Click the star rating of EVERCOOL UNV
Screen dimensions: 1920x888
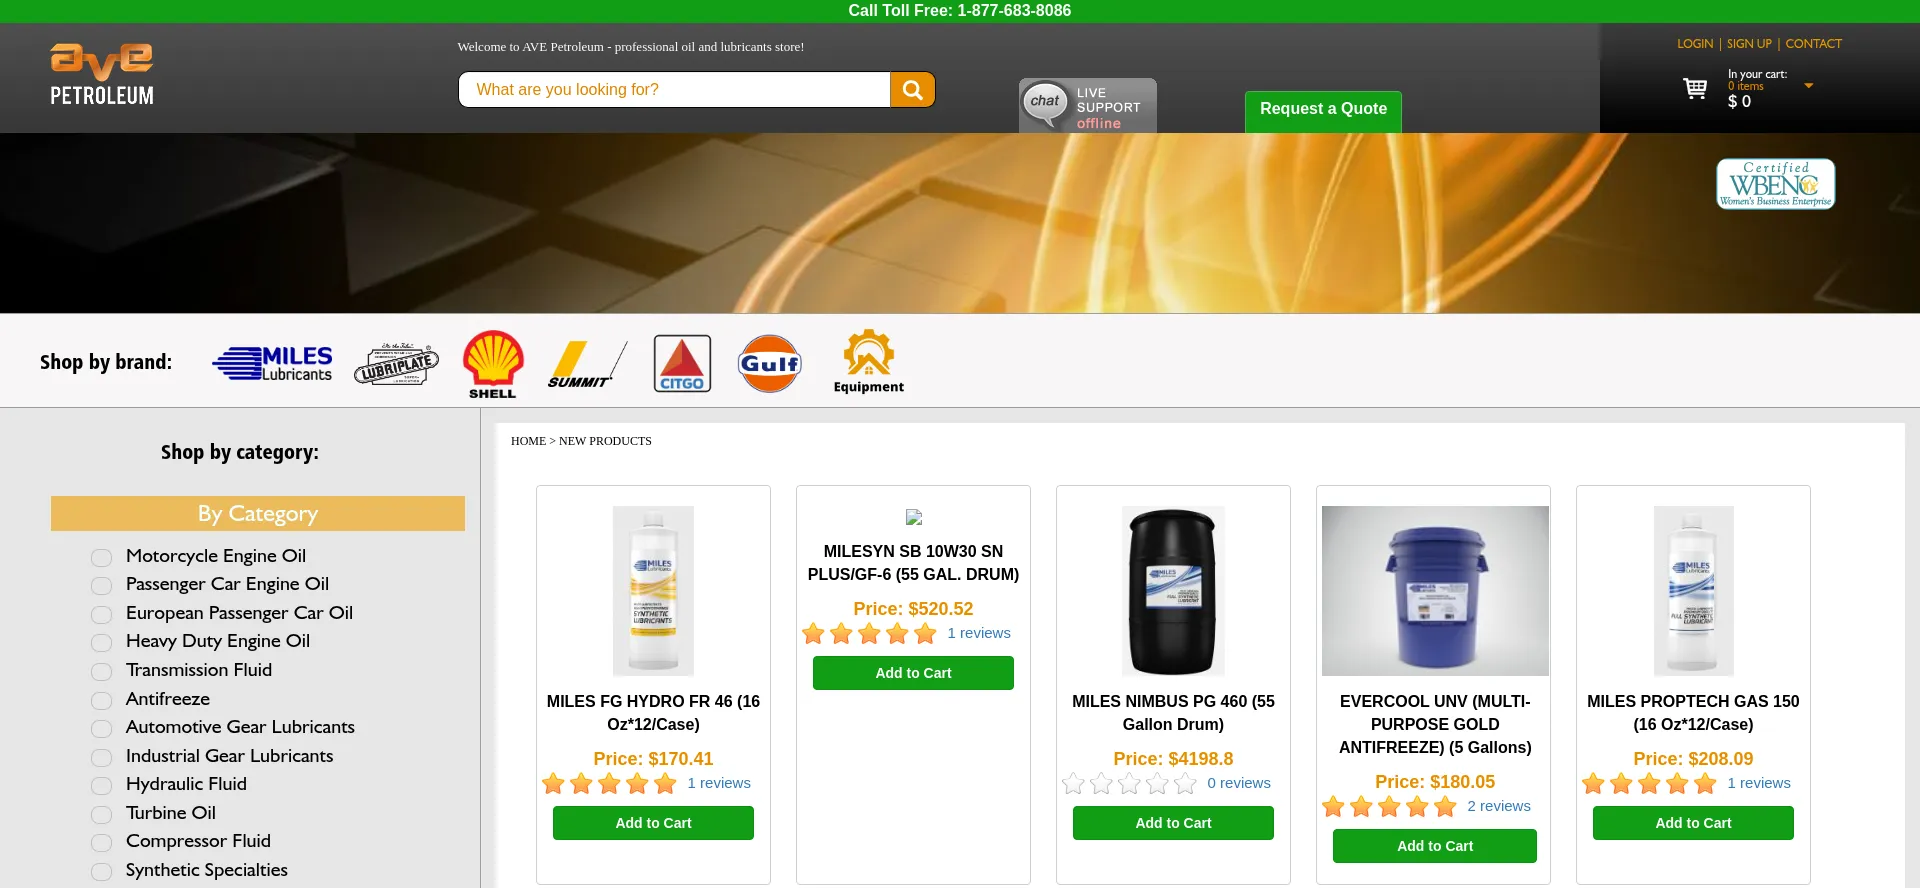[1389, 806]
